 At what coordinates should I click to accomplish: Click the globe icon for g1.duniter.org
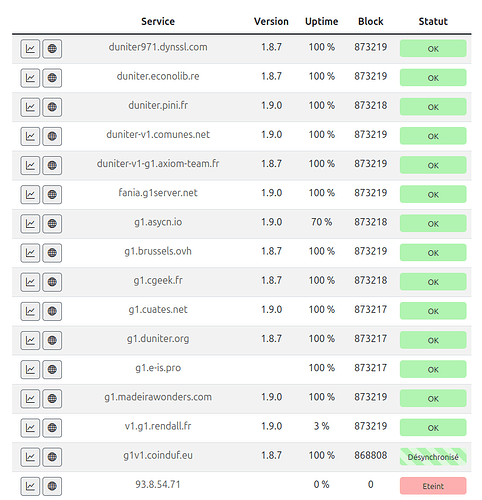(x=52, y=340)
